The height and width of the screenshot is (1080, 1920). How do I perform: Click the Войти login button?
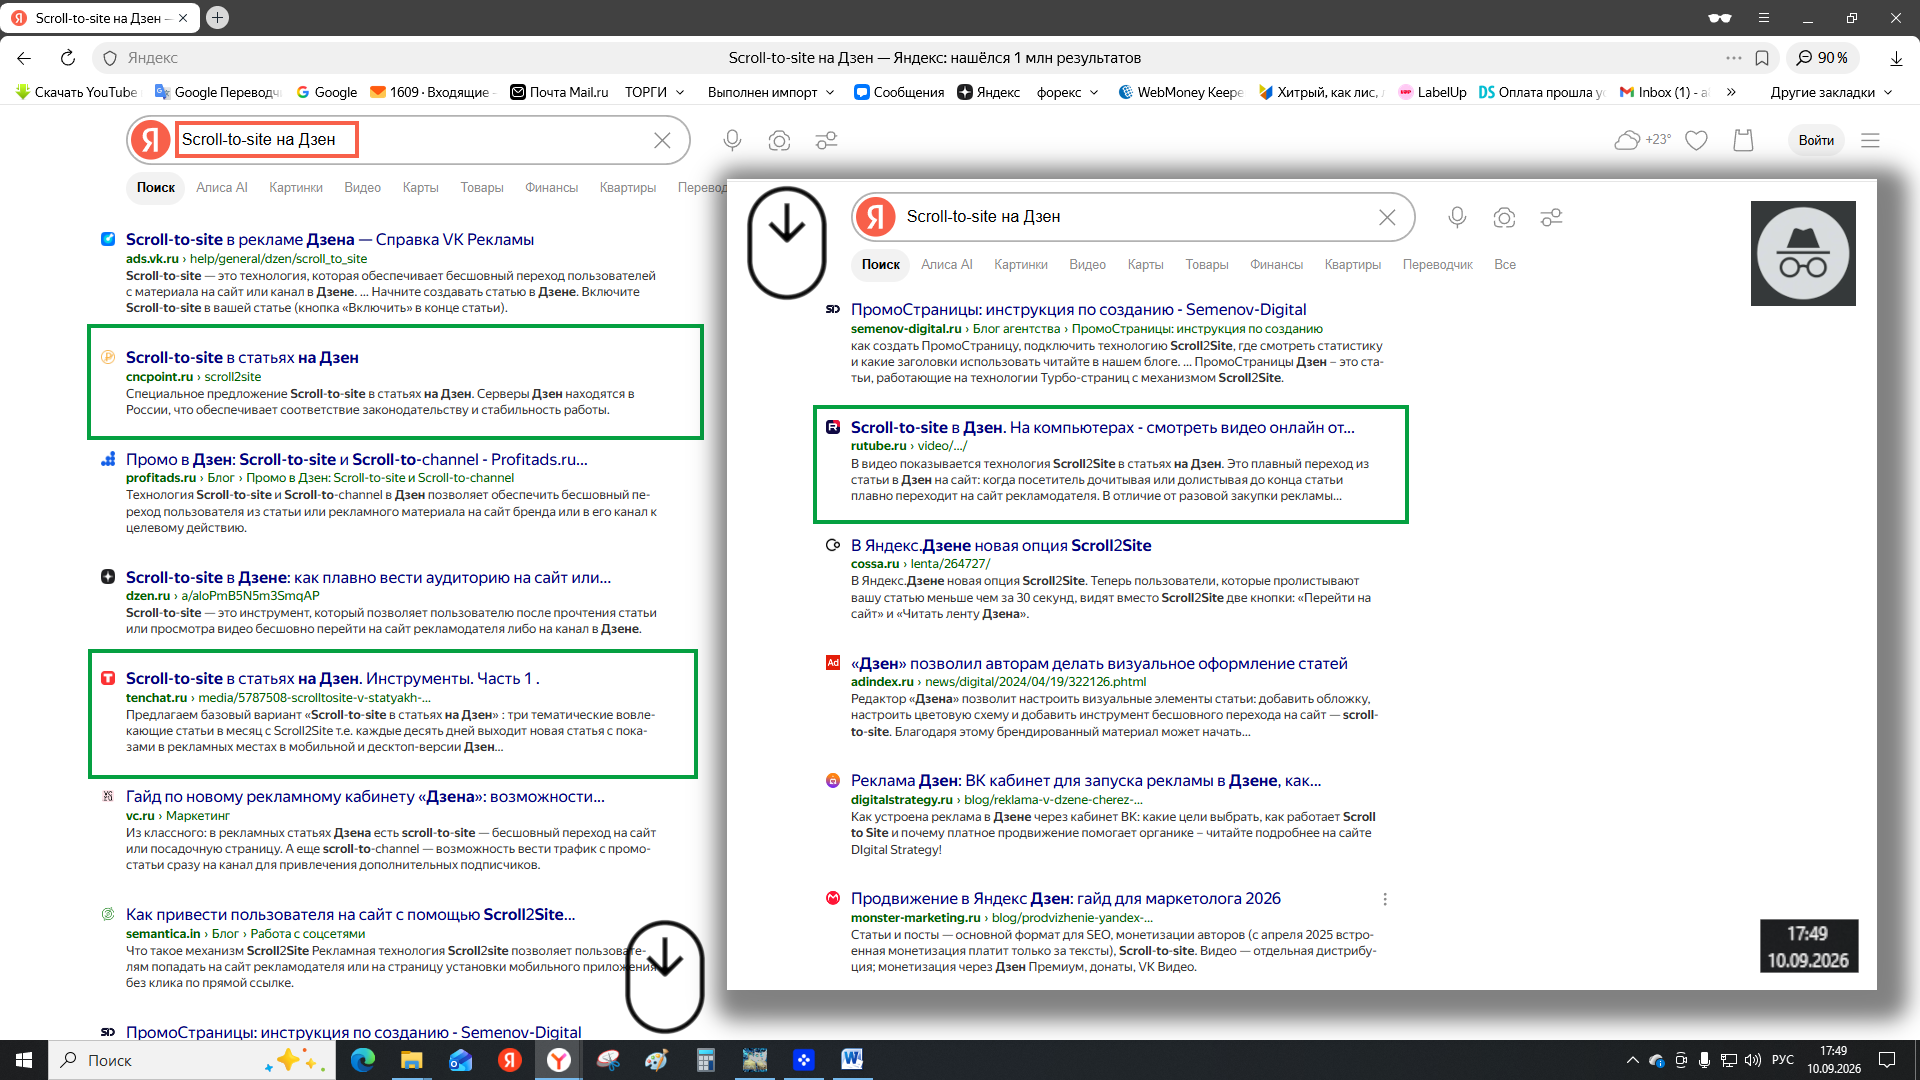1816,140
